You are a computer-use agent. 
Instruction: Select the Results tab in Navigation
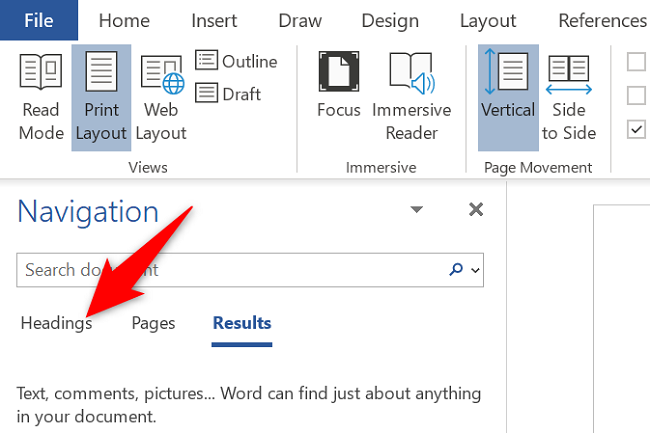[241, 323]
